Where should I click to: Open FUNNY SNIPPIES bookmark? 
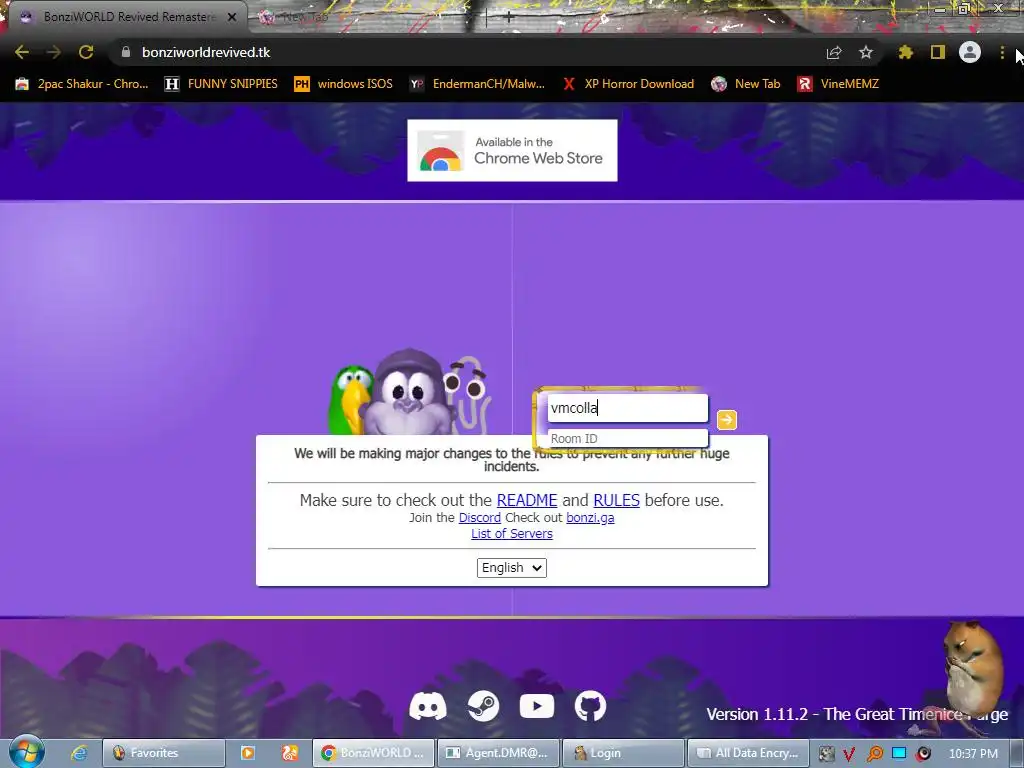coord(221,84)
